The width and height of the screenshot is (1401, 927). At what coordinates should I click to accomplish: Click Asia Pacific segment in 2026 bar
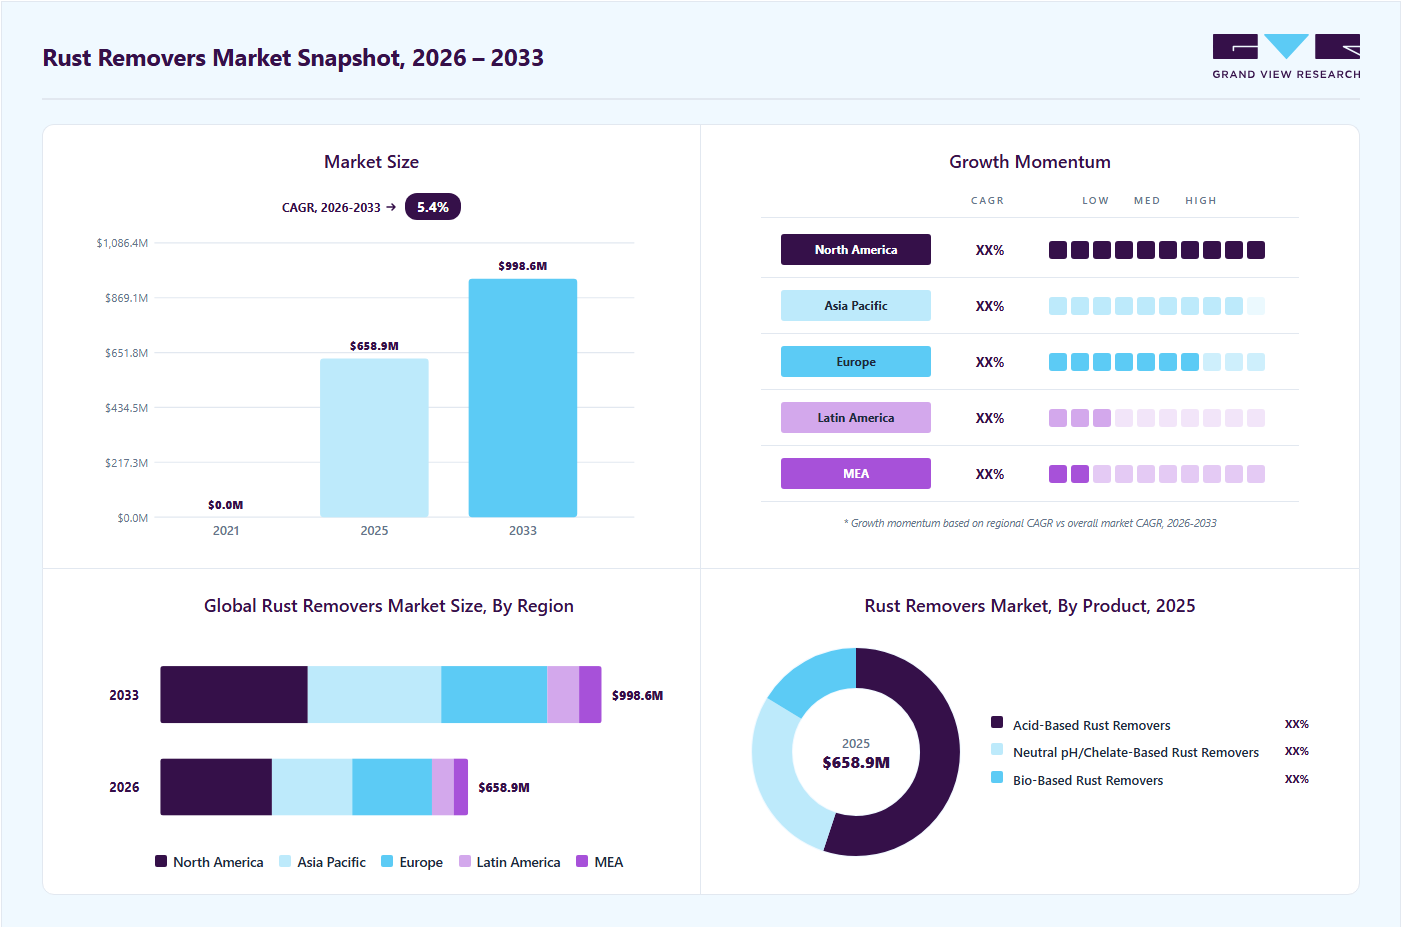[312, 787]
